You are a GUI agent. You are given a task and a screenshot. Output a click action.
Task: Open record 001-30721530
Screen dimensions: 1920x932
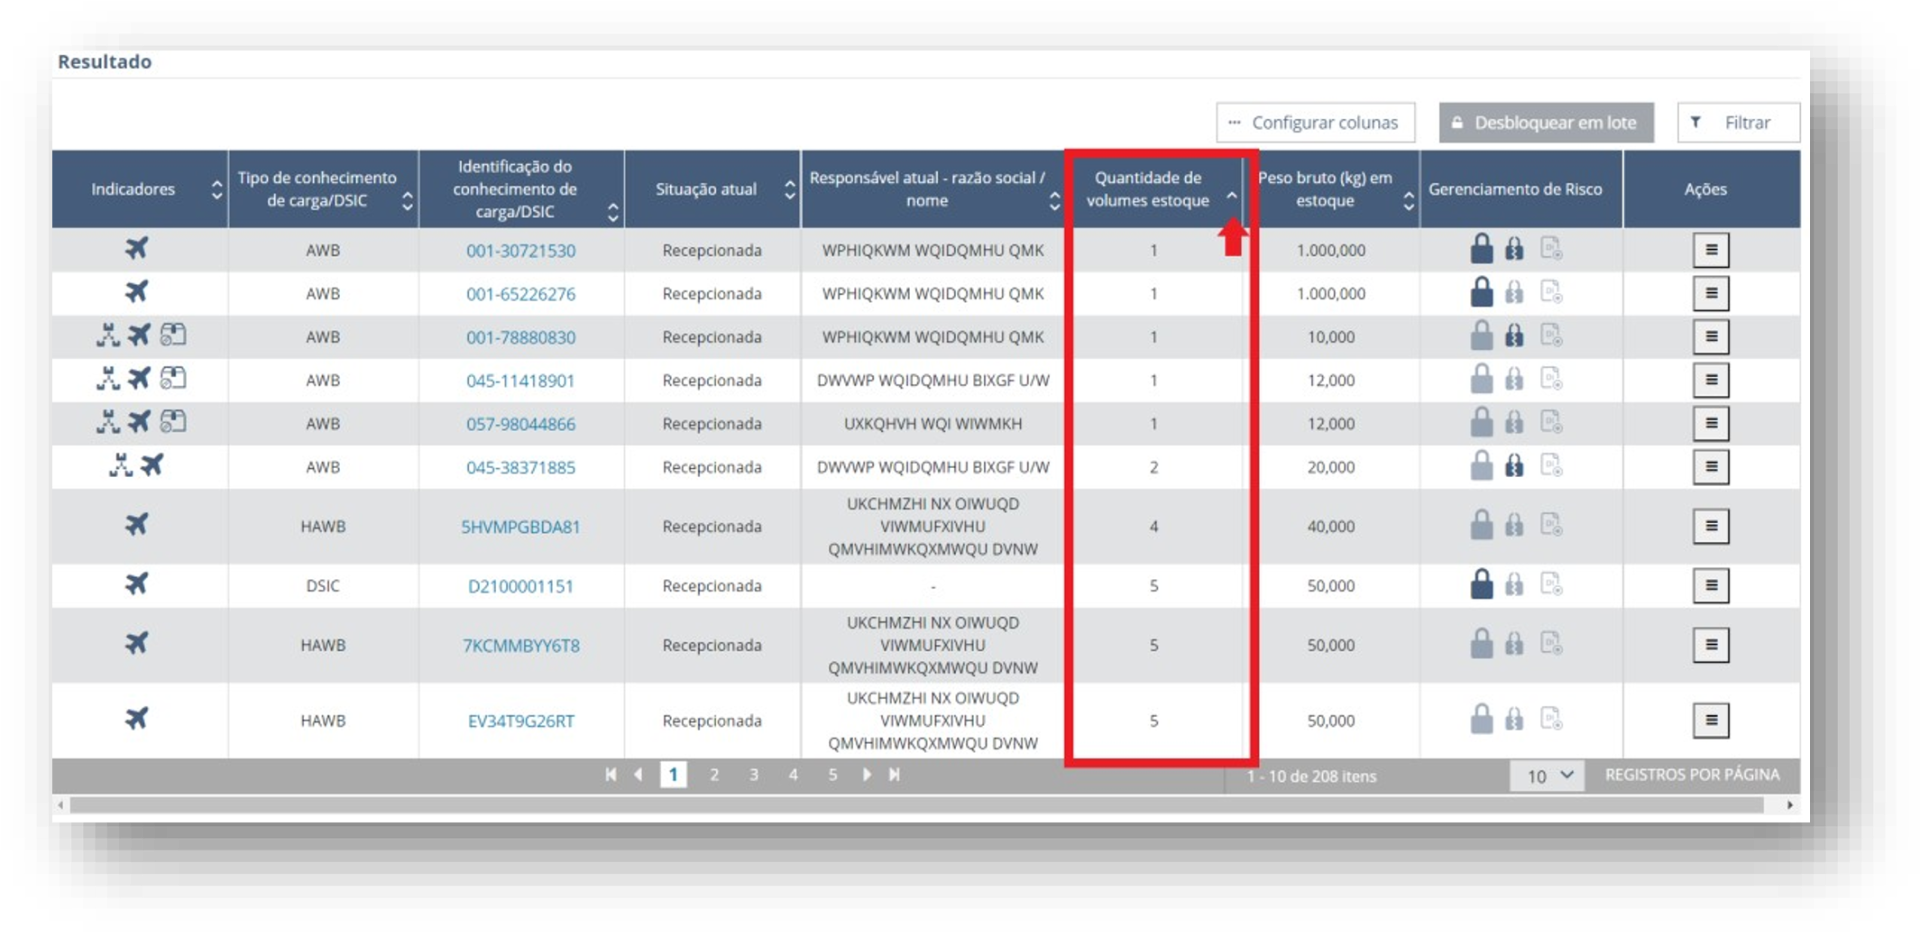(x=521, y=251)
